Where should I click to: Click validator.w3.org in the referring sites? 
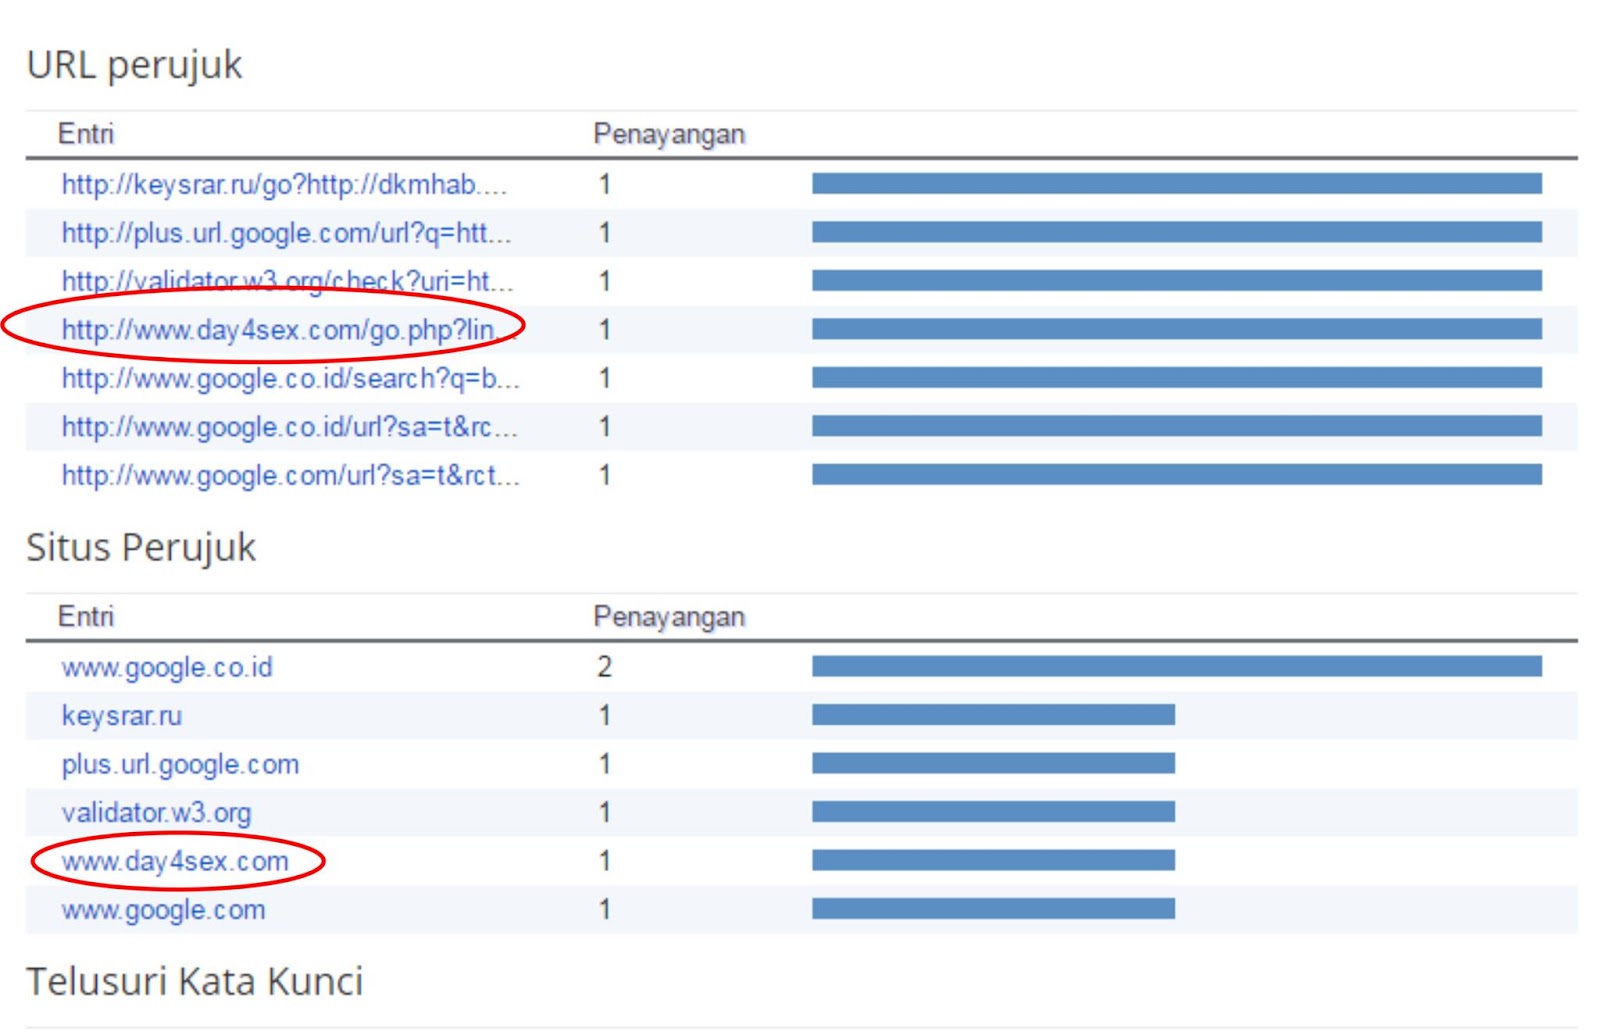point(156,813)
